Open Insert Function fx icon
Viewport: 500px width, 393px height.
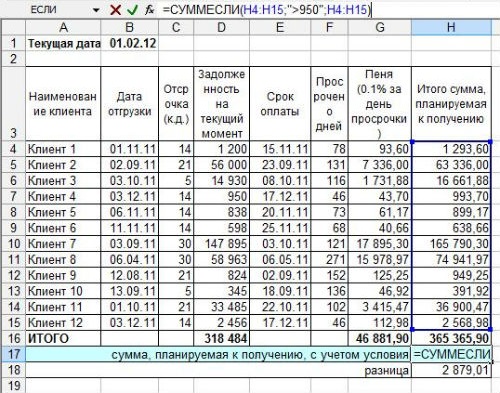tap(149, 10)
